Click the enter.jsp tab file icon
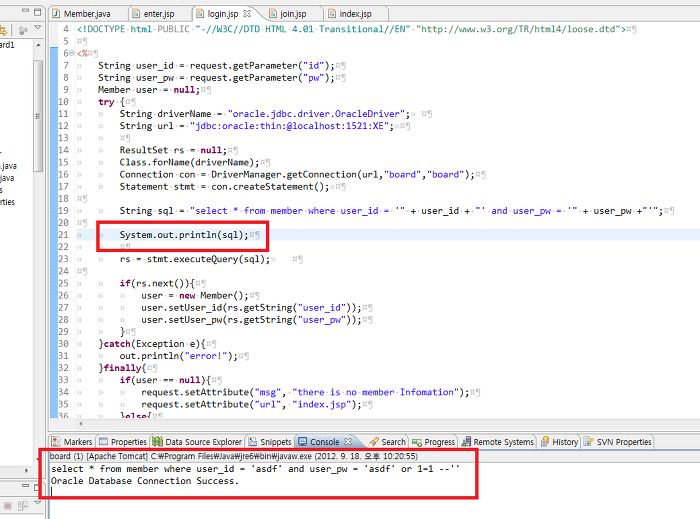Screen dimensions: 700x519 point(136,14)
